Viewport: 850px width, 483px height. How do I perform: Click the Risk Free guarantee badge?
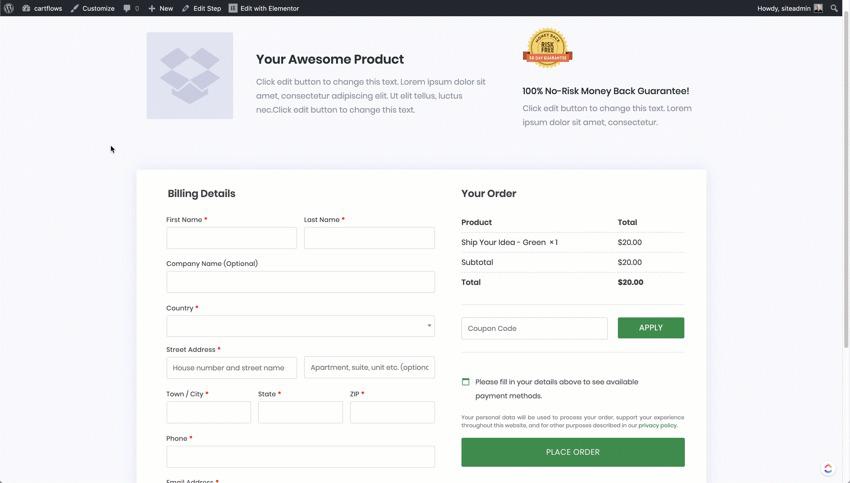point(547,48)
